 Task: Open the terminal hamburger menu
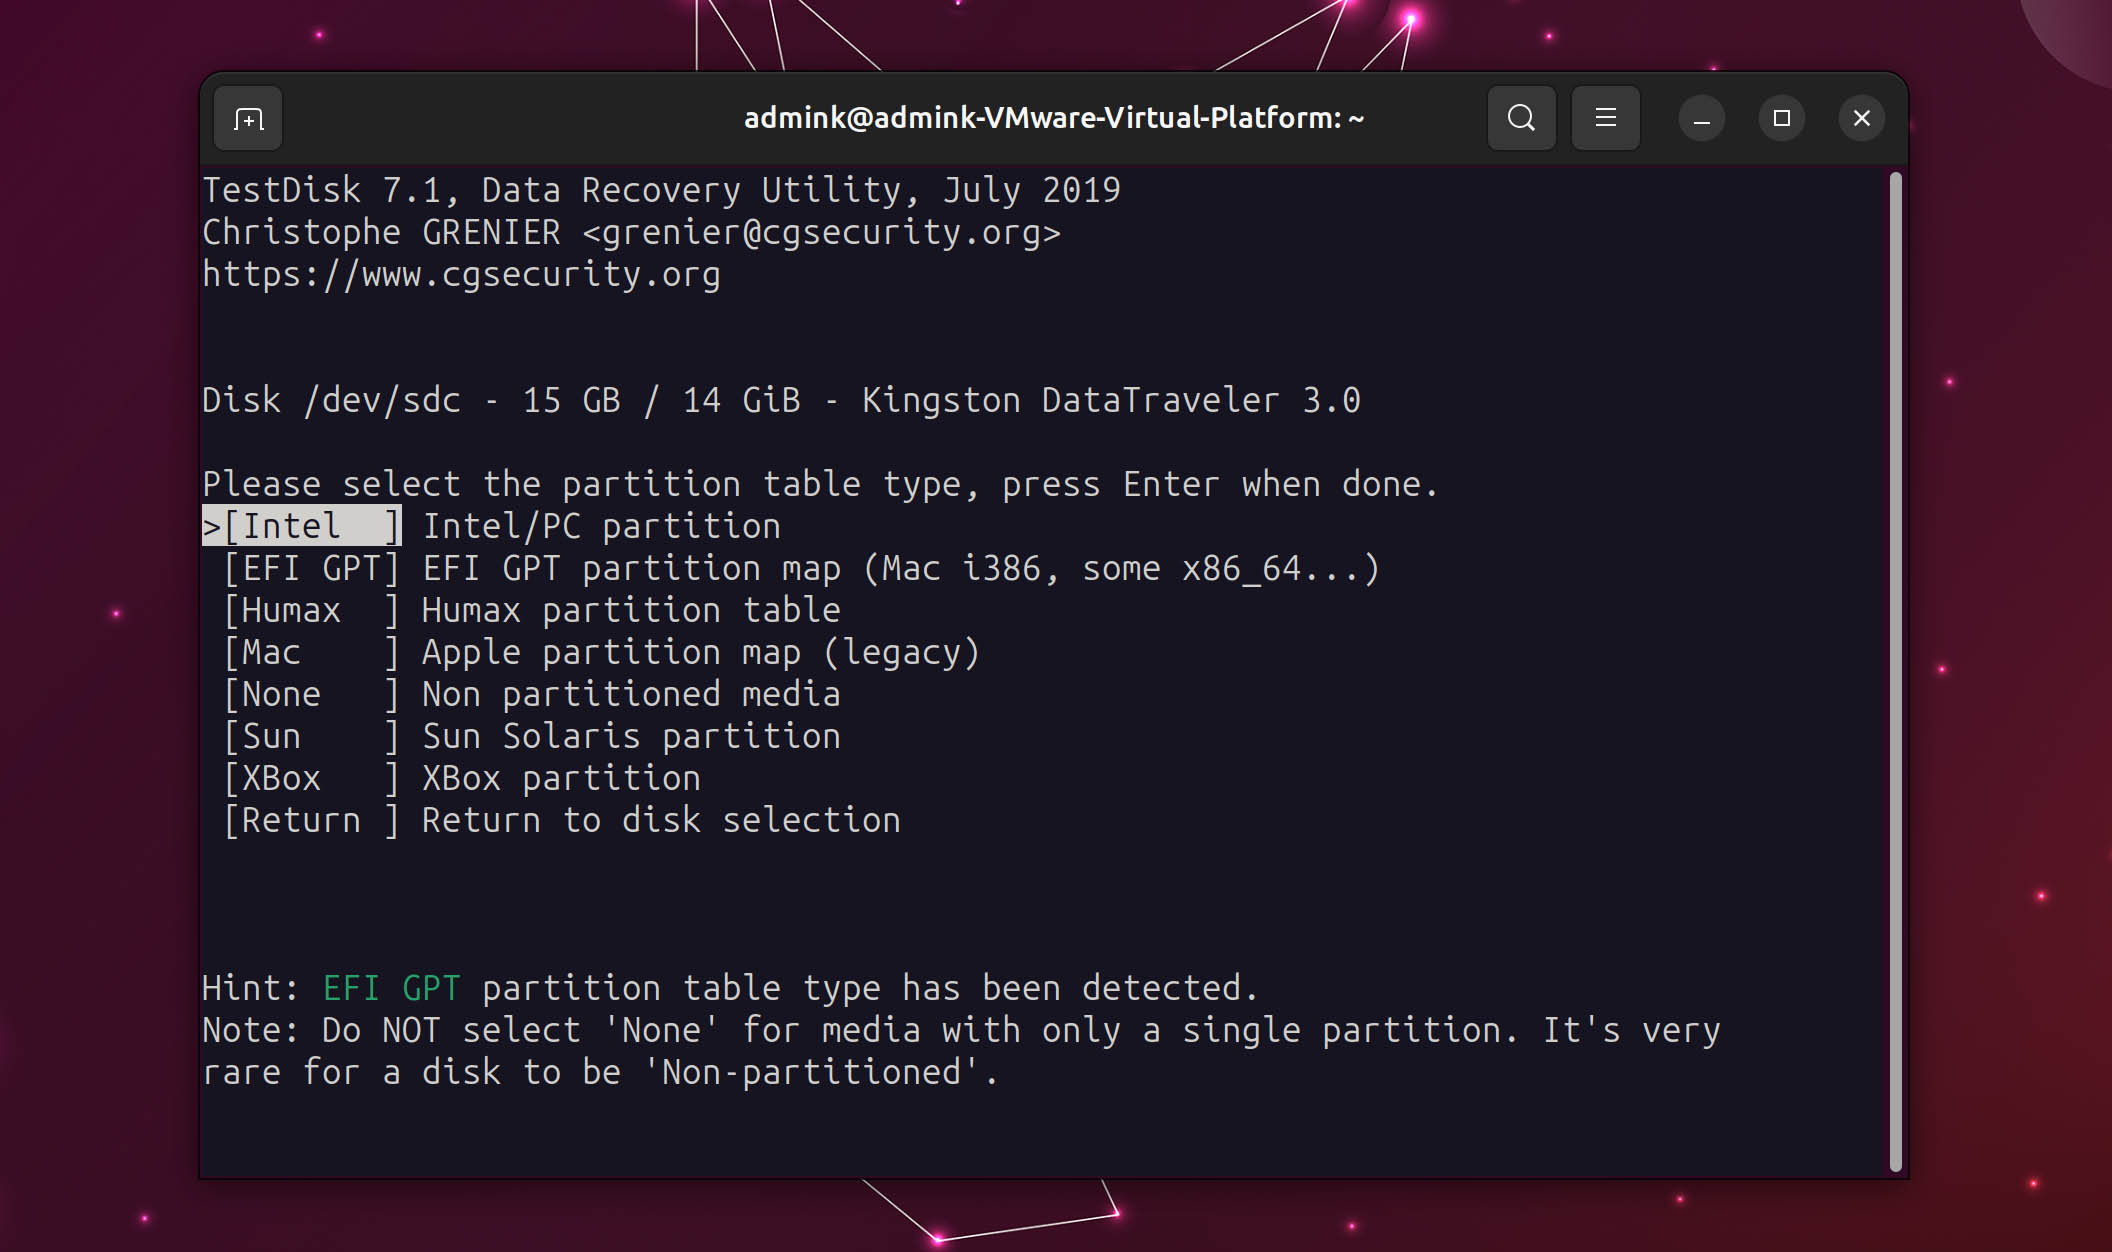[1605, 117]
